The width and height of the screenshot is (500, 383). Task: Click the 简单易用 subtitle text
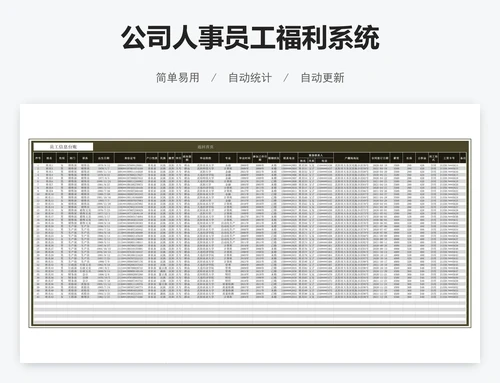(178, 78)
